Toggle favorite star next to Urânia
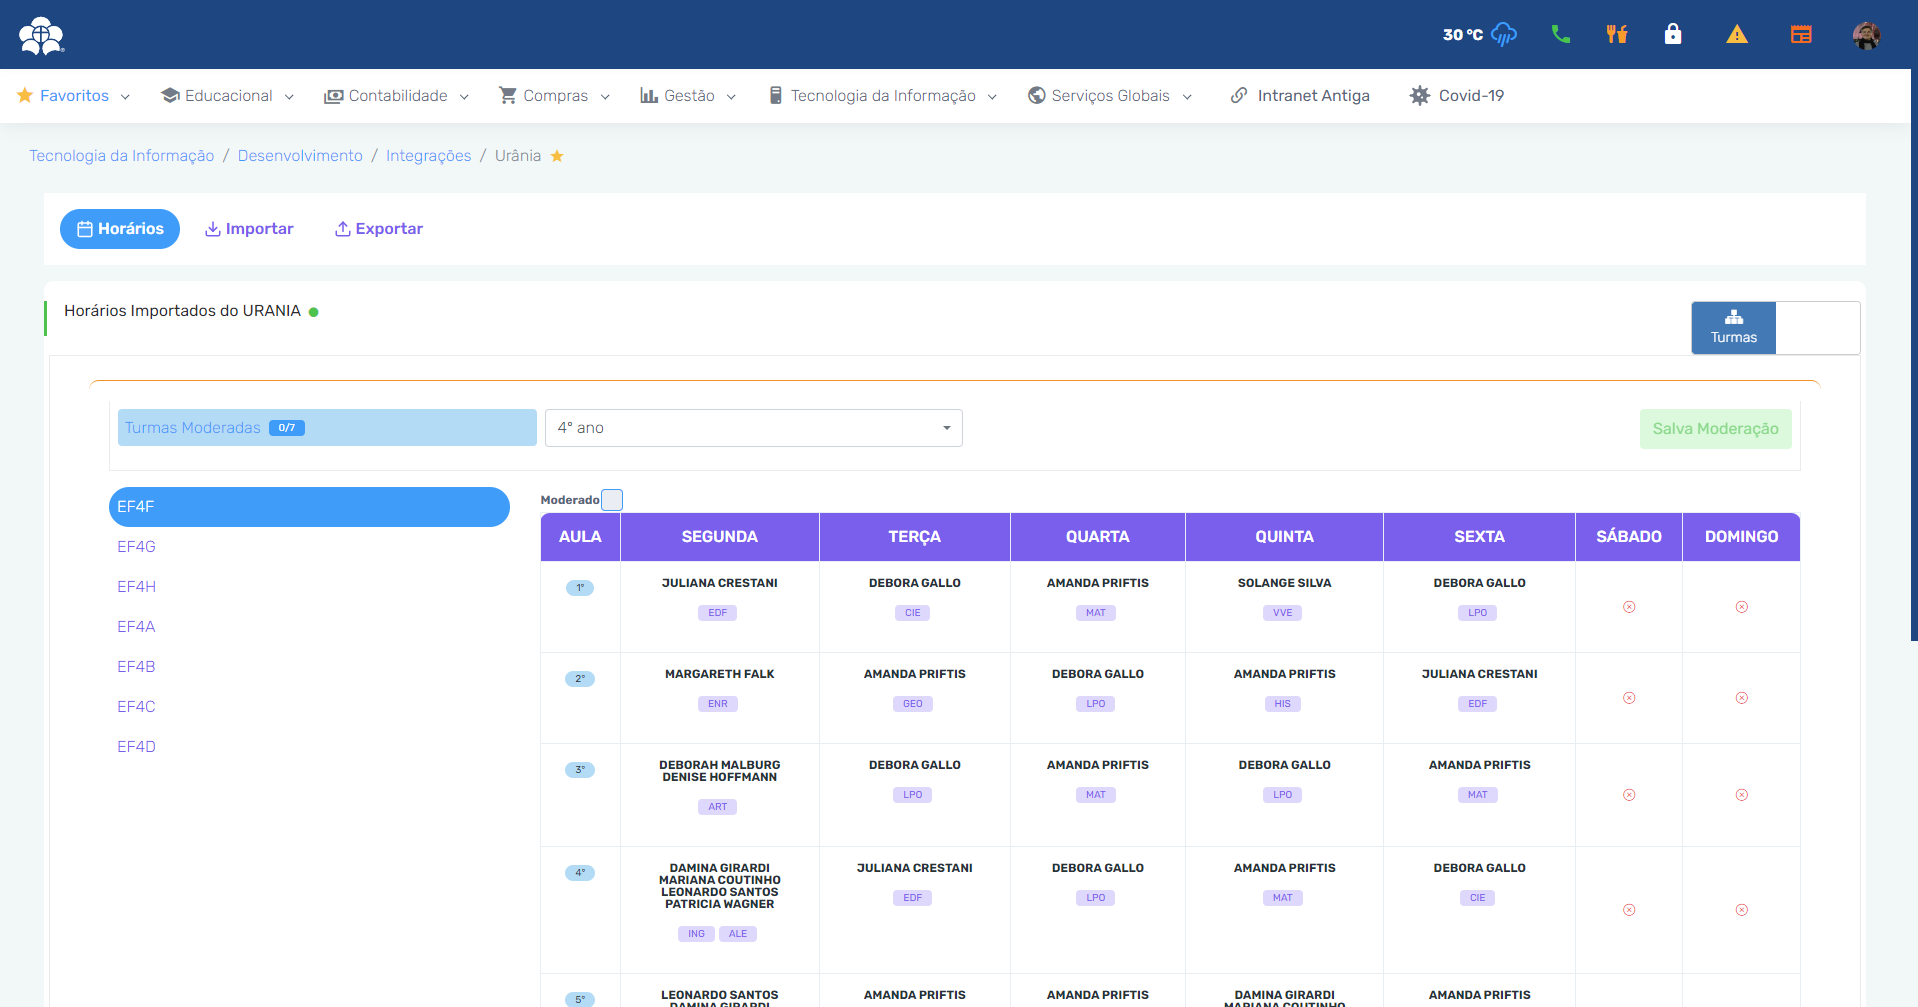 (557, 156)
